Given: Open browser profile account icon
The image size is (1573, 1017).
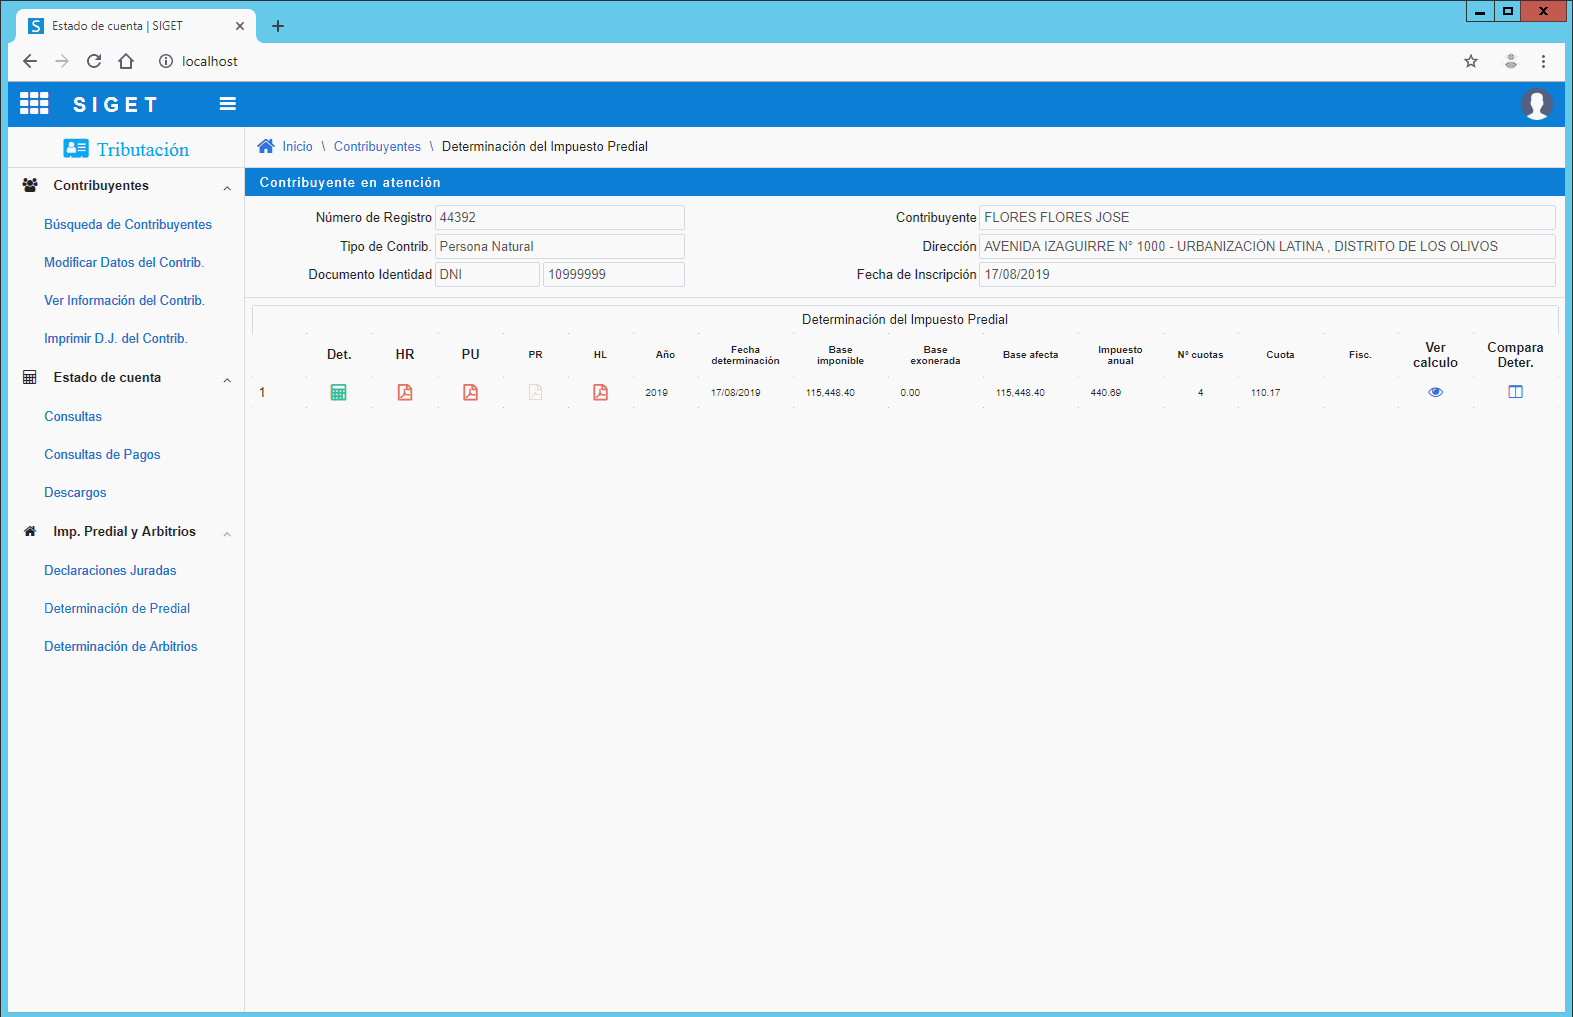Looking at the screenshot, I should click(x=1511, y=61).
